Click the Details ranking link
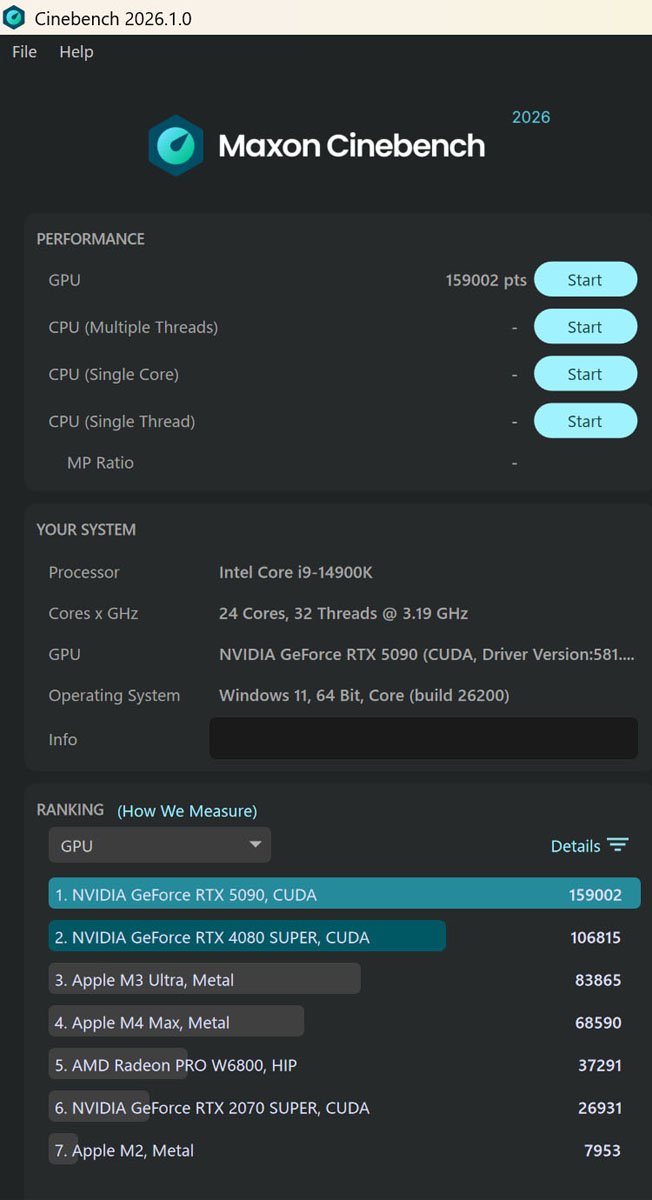The image size is (652, 1200). click(x=575, y=846)
